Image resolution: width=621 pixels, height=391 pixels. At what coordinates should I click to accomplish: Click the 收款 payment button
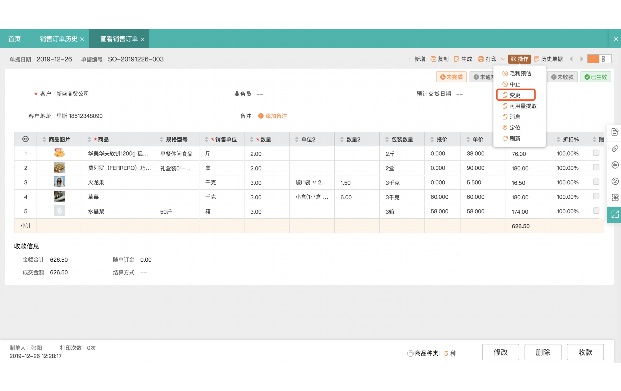585,352
